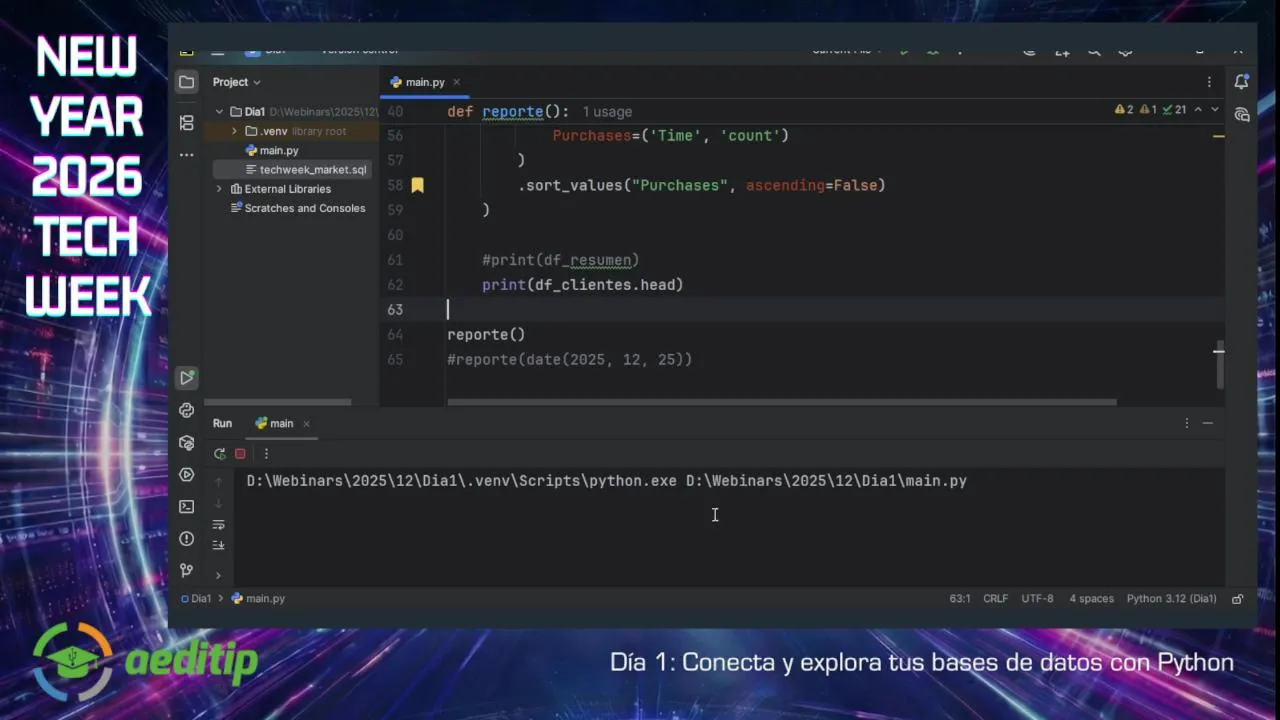Screen dimensions: 1280x720
Task: Click the Rerun 'main' green icon
Action: click(220, 453)
